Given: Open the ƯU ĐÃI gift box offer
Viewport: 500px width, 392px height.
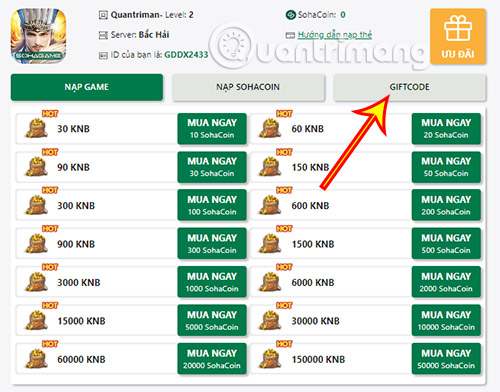Looking at the screenshot, I should (x=458, y=36).
